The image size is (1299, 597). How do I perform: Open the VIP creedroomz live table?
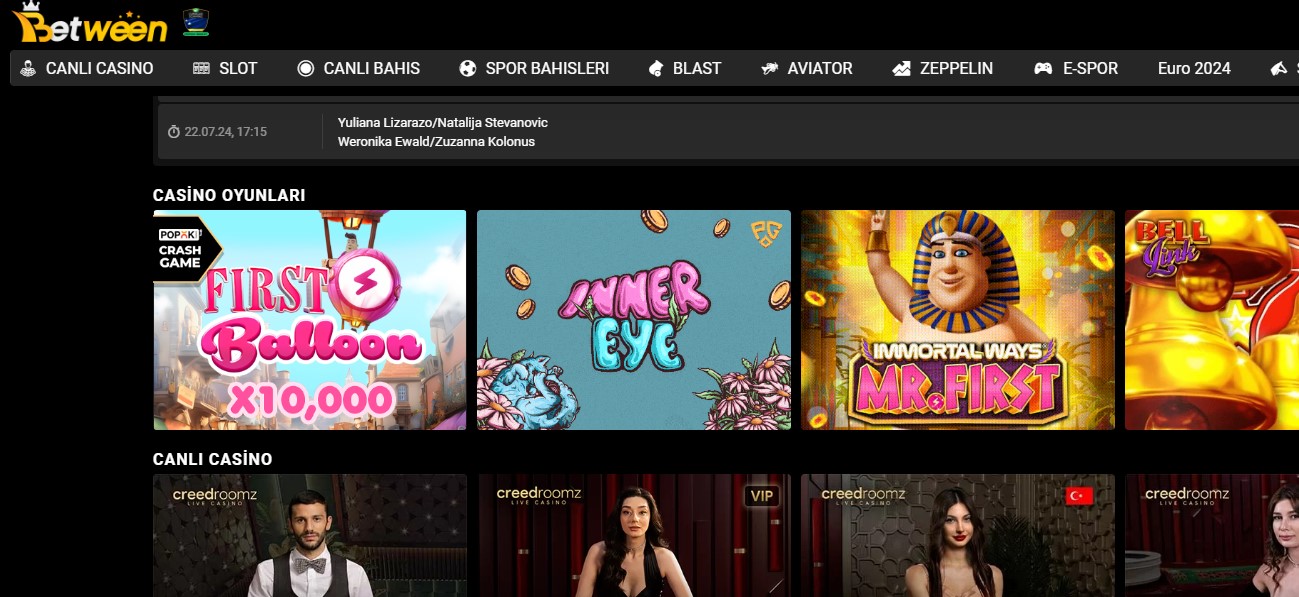(634, 536)
